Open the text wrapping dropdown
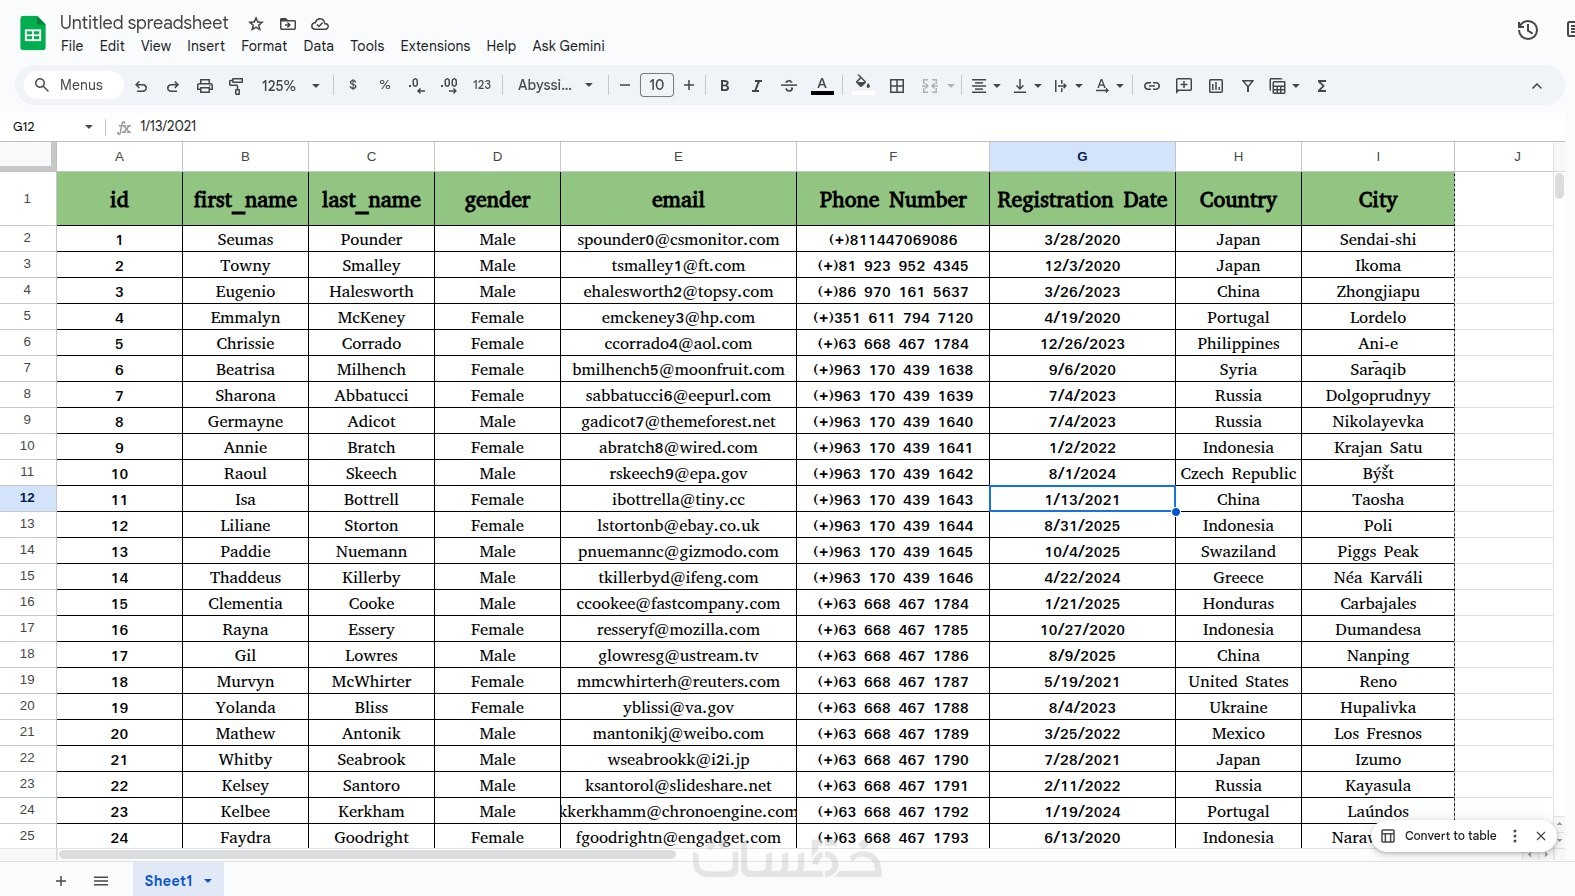1575x896 pixels. pyautogui.click(x=1068, y=86)
